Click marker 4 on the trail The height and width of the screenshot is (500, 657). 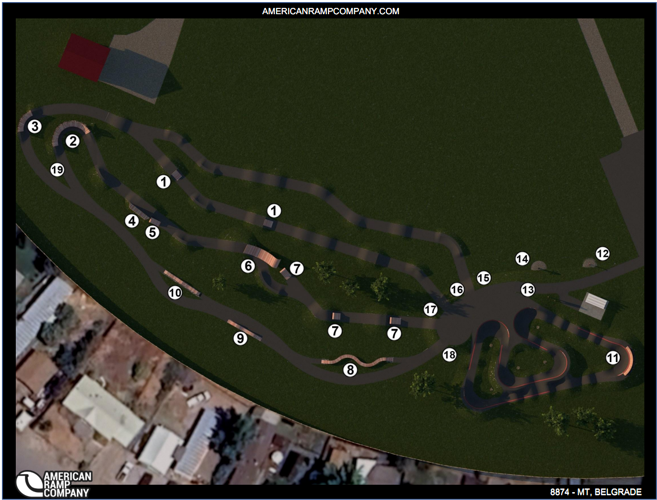click(131, 220)
